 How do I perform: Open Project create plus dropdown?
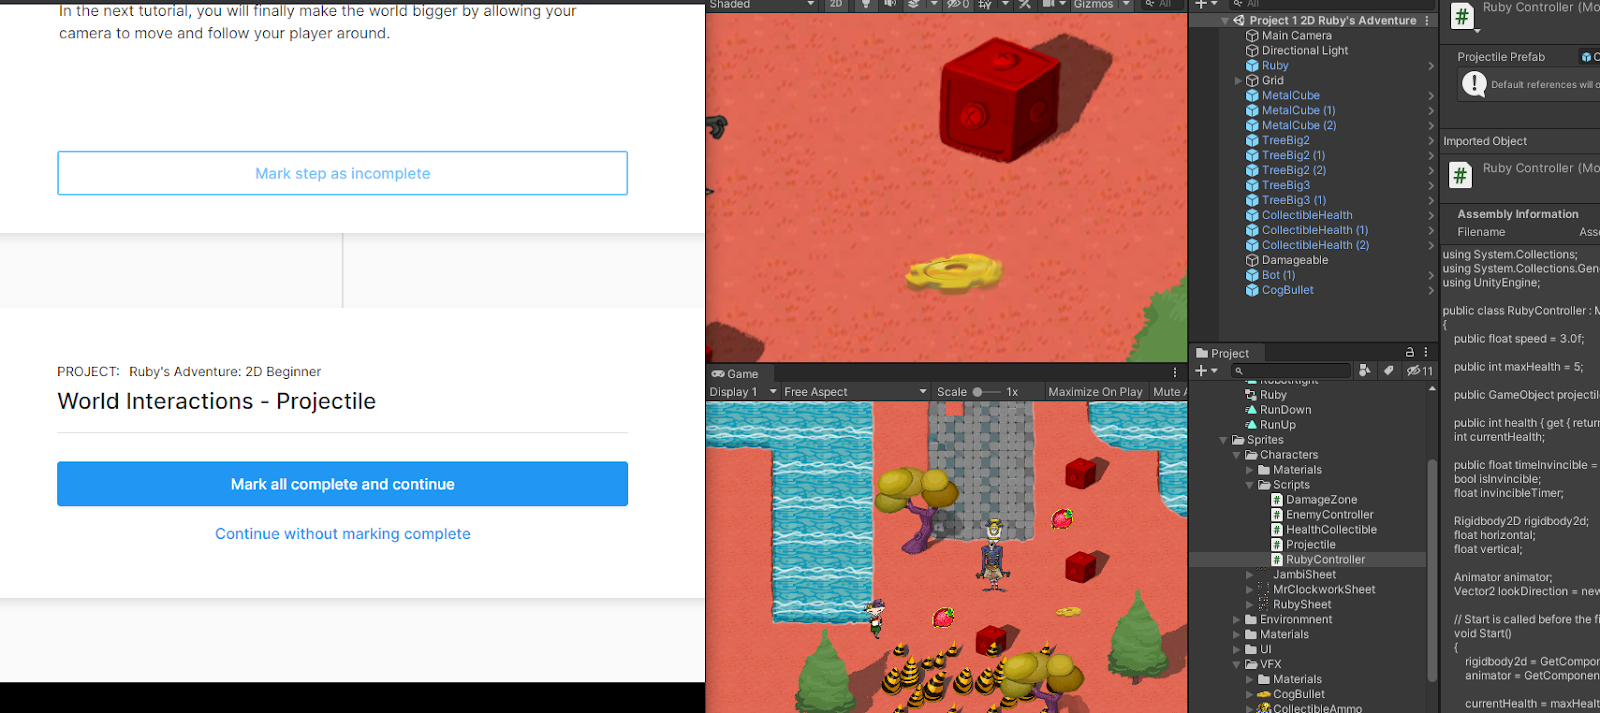1206,371
